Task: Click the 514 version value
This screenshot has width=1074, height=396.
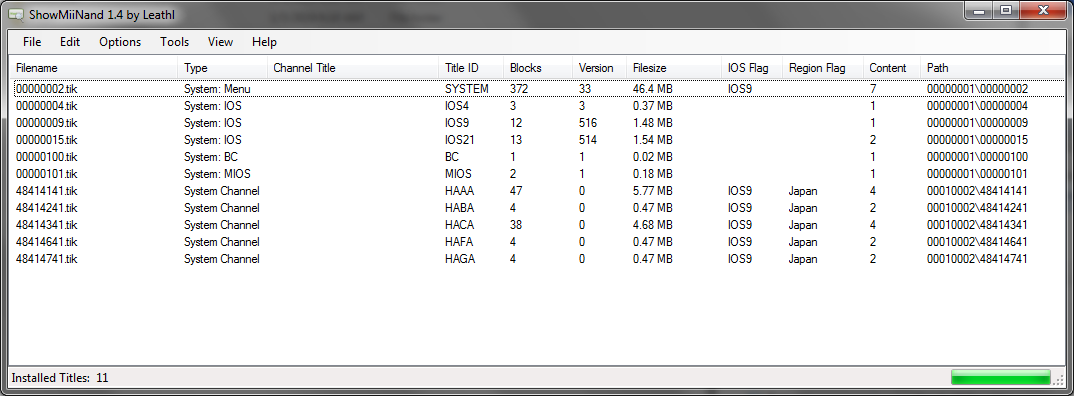Action: coord(588,140)
